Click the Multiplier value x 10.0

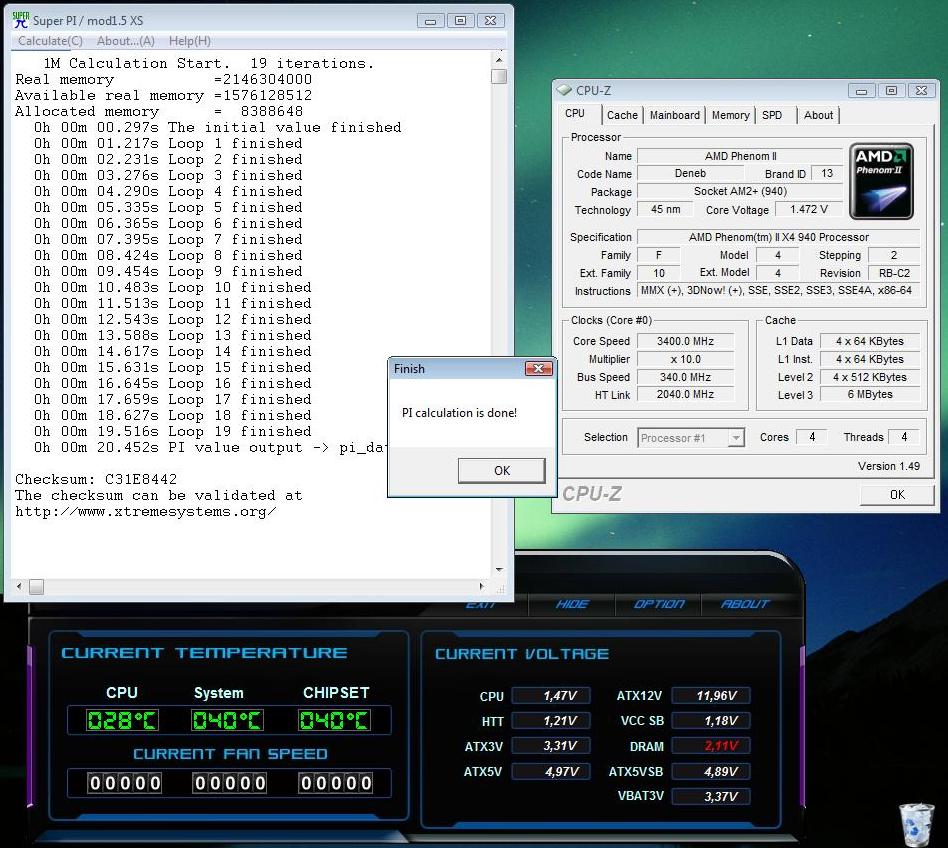pos(686,359)
